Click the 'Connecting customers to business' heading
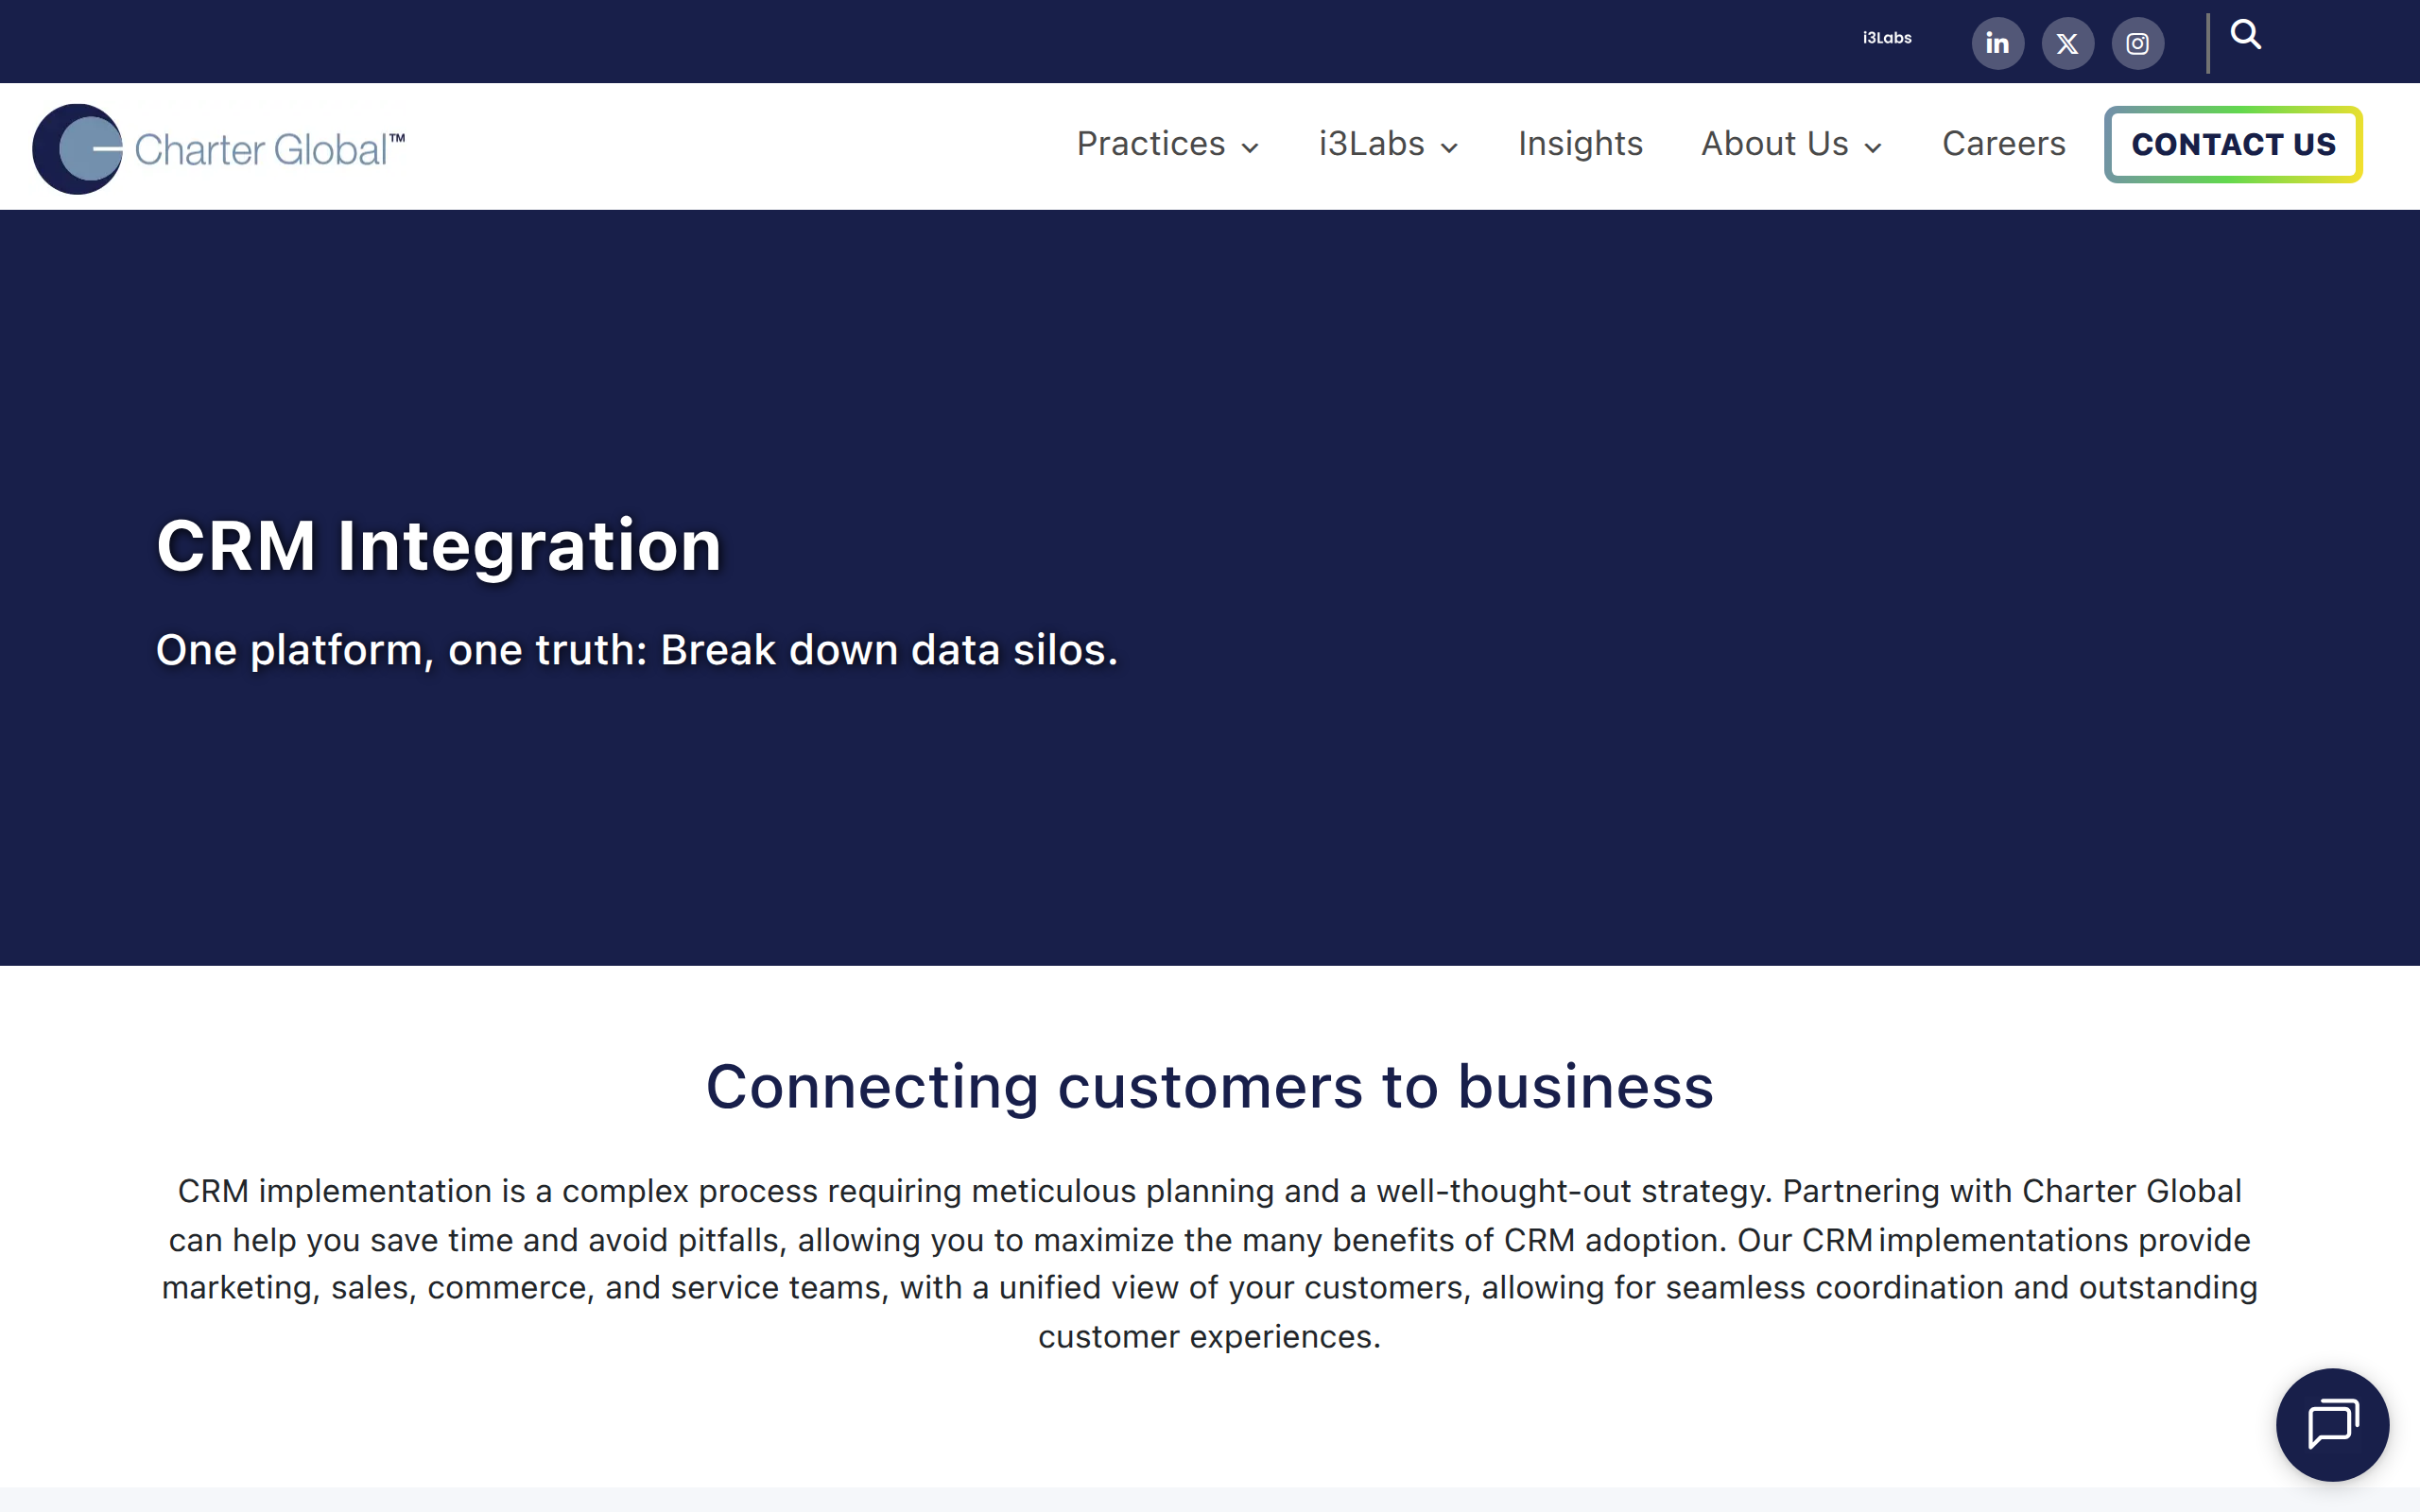Screen dimensions: 2420x1512 tap(1209, 1087)
